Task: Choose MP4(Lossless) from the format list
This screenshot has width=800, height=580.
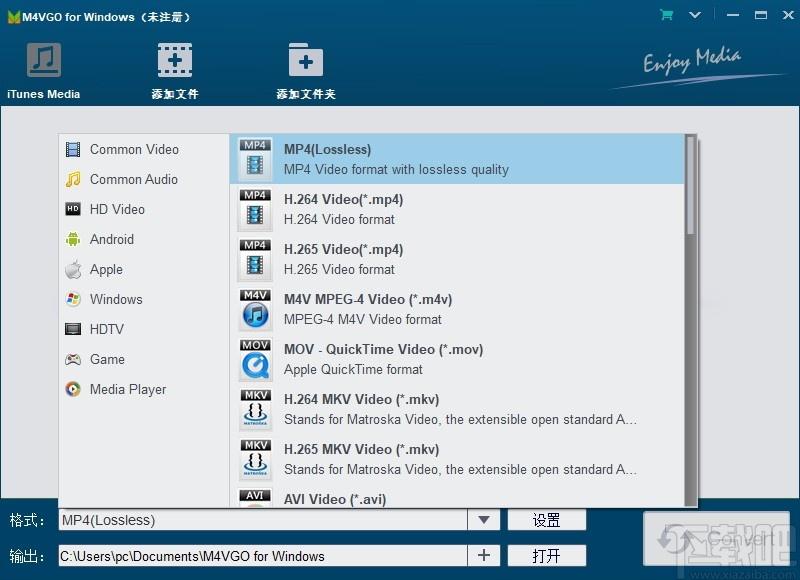Action: [x=457, y=159]
